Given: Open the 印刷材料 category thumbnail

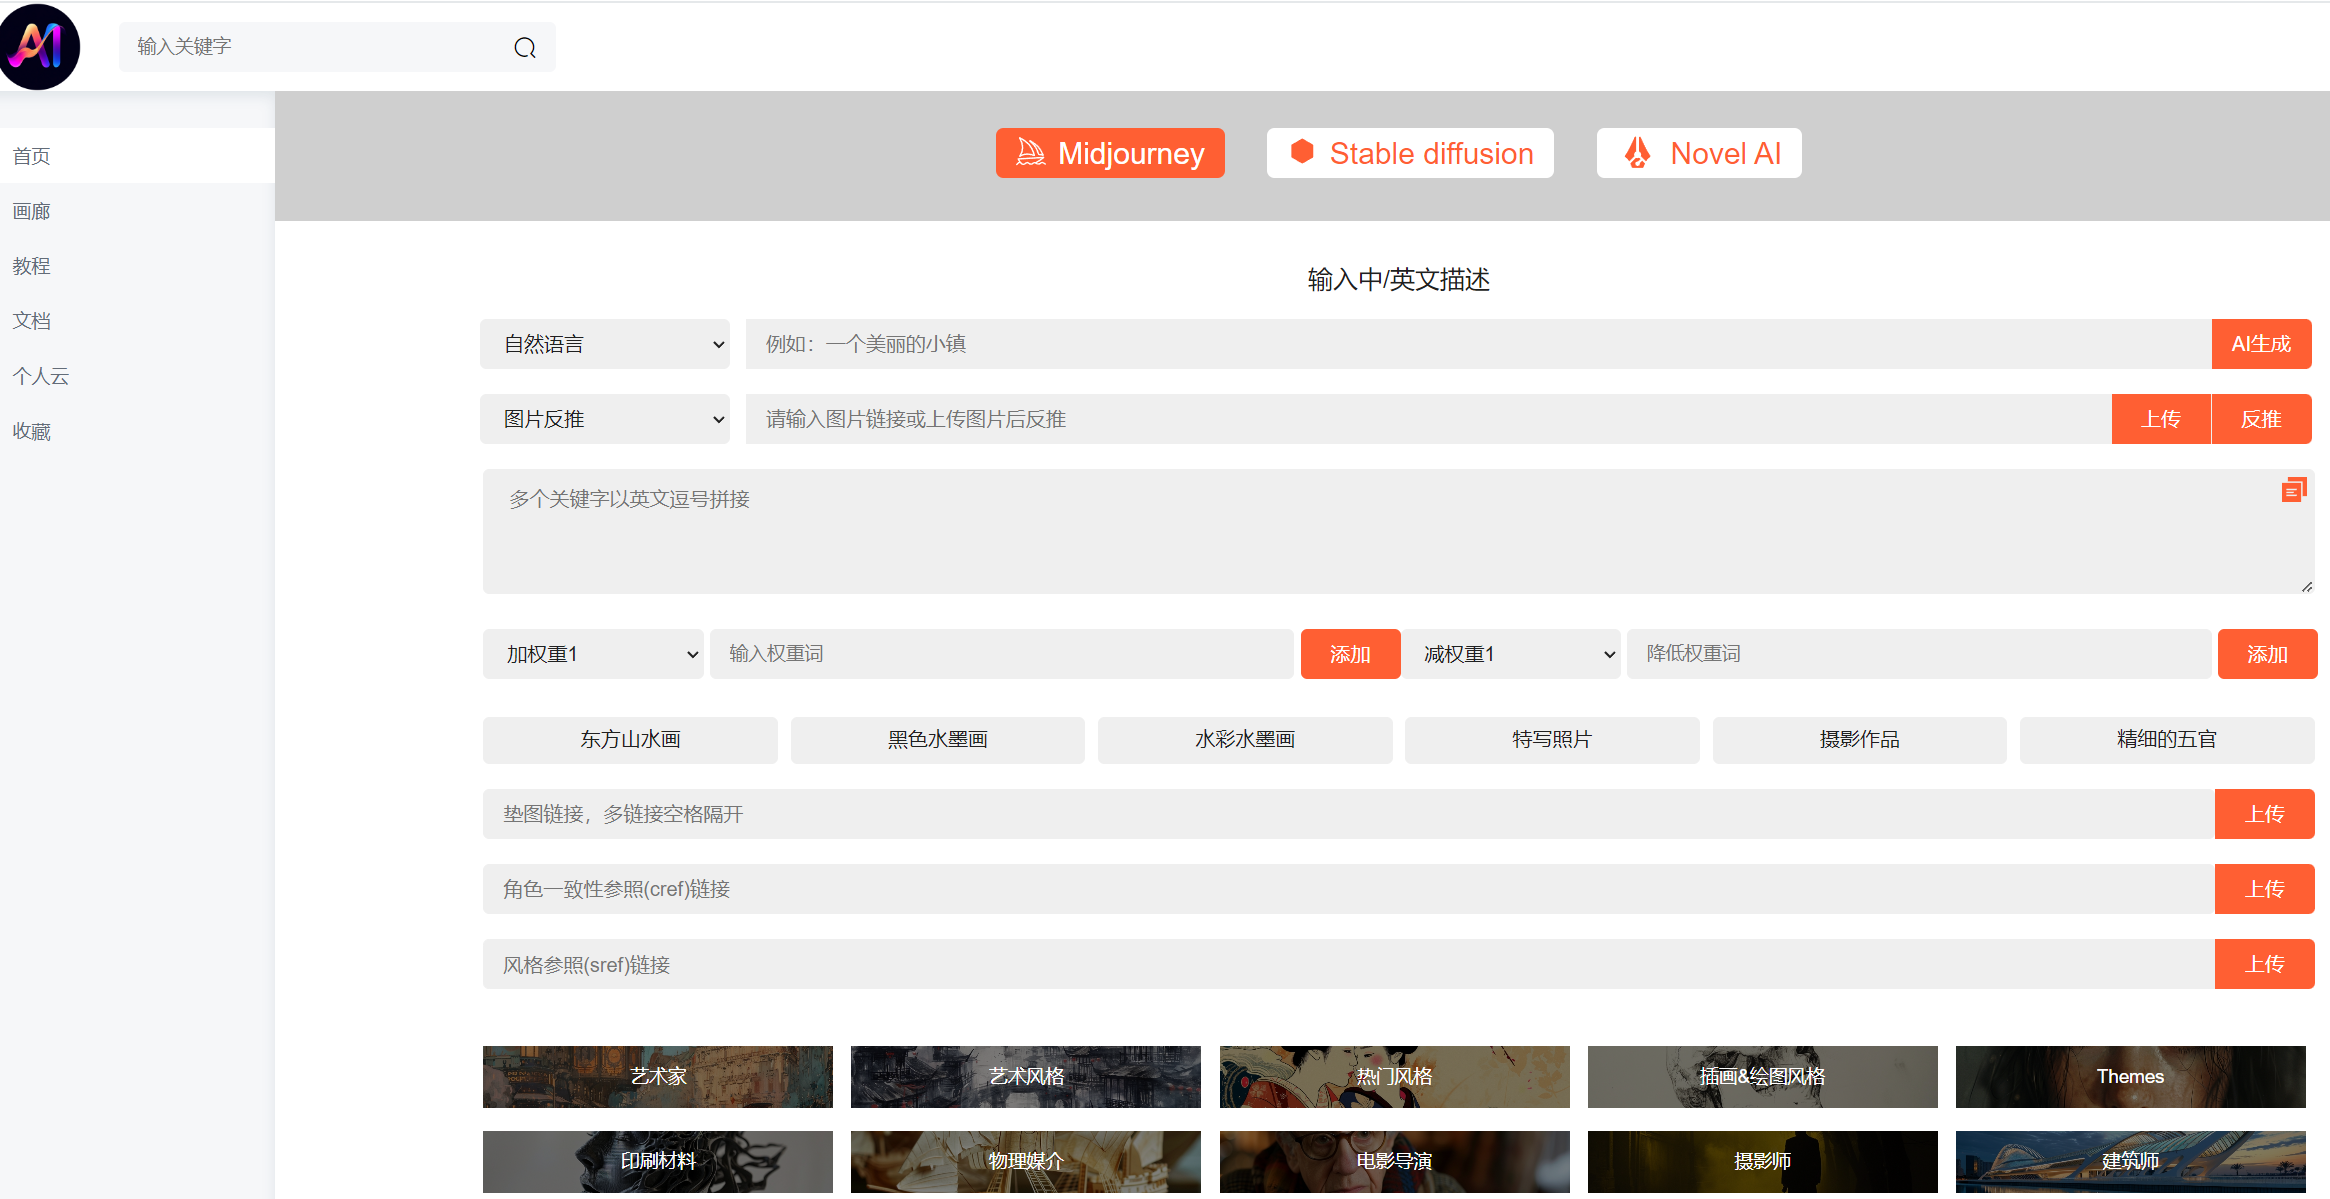Looking at the screenshot, I should (x=658, y=1162).
